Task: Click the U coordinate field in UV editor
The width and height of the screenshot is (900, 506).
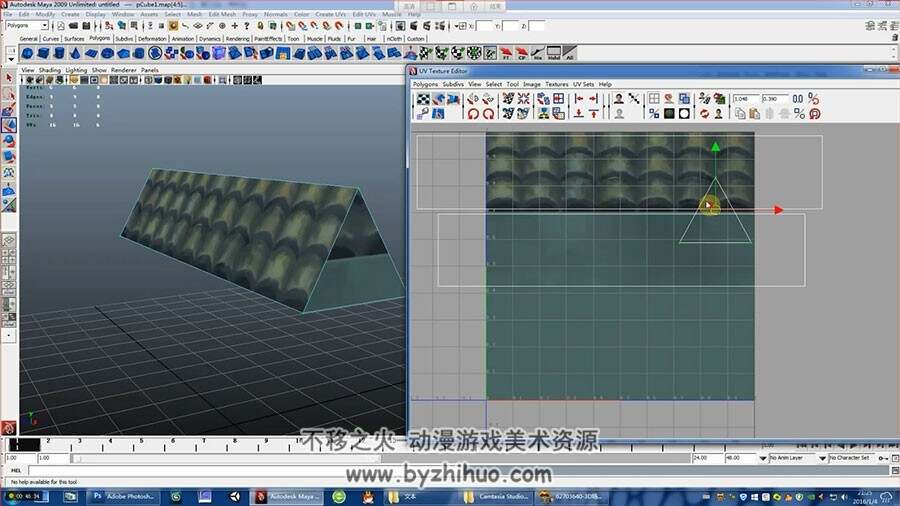Action: (x=745, y=99)
